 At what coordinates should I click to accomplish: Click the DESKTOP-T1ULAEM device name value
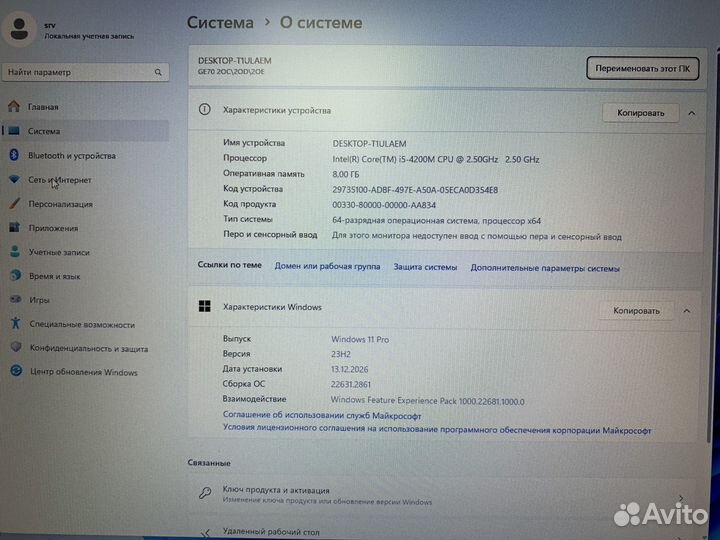coord(369,144)
